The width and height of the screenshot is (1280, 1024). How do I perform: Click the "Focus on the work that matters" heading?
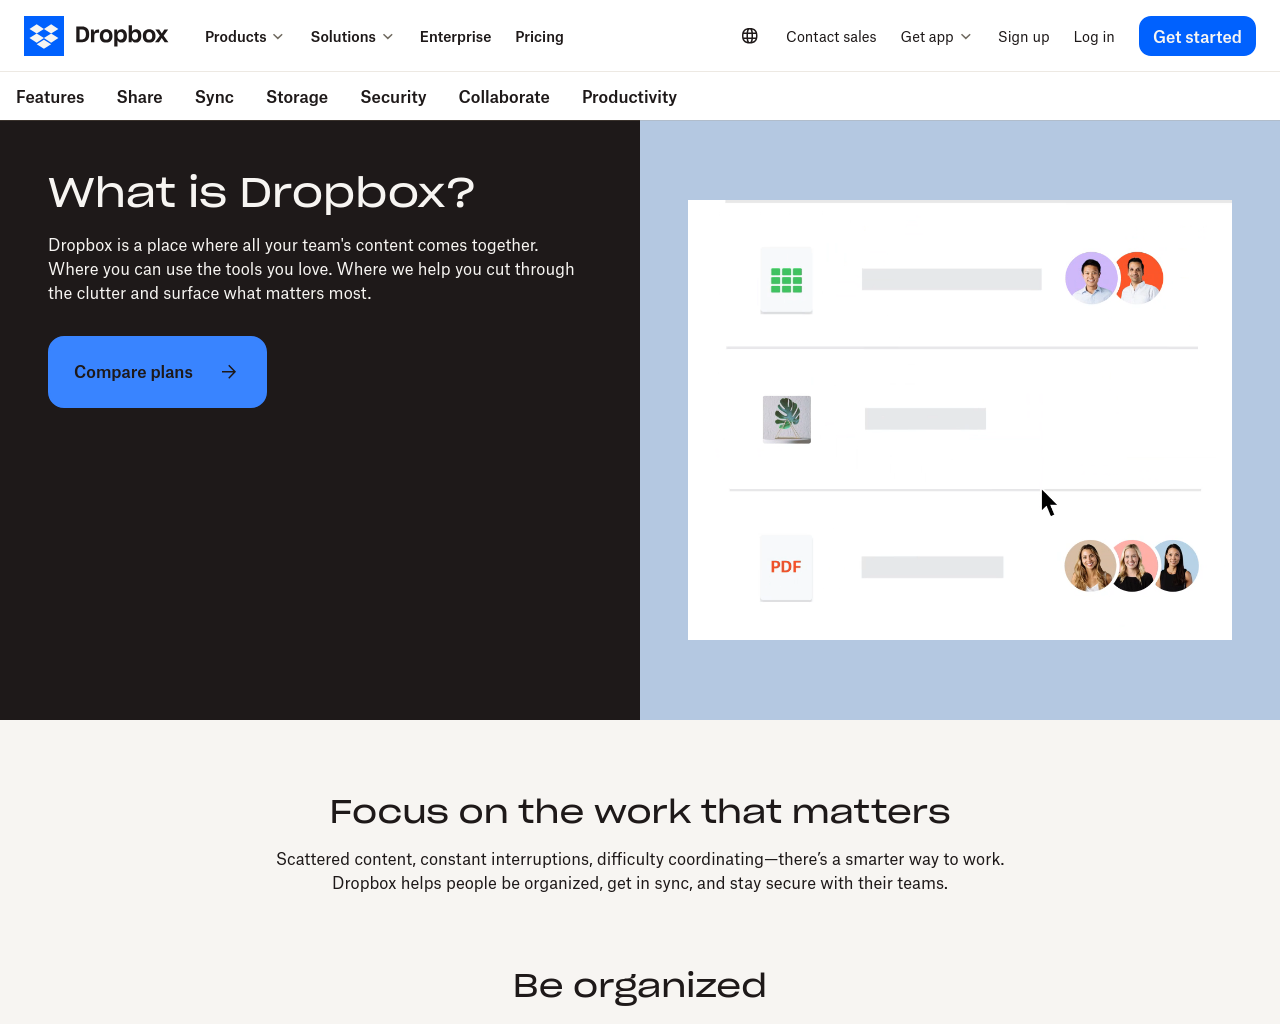coord(640,811)
